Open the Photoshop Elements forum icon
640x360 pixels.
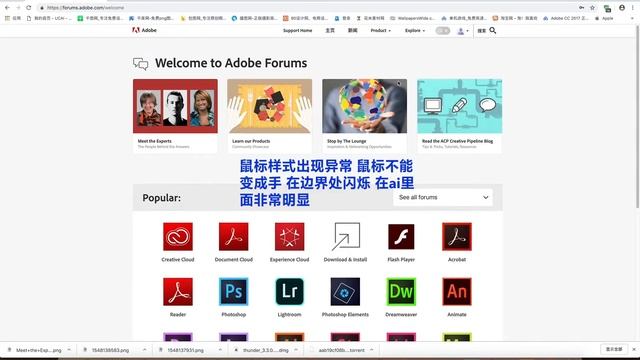(x=345, y=292)
